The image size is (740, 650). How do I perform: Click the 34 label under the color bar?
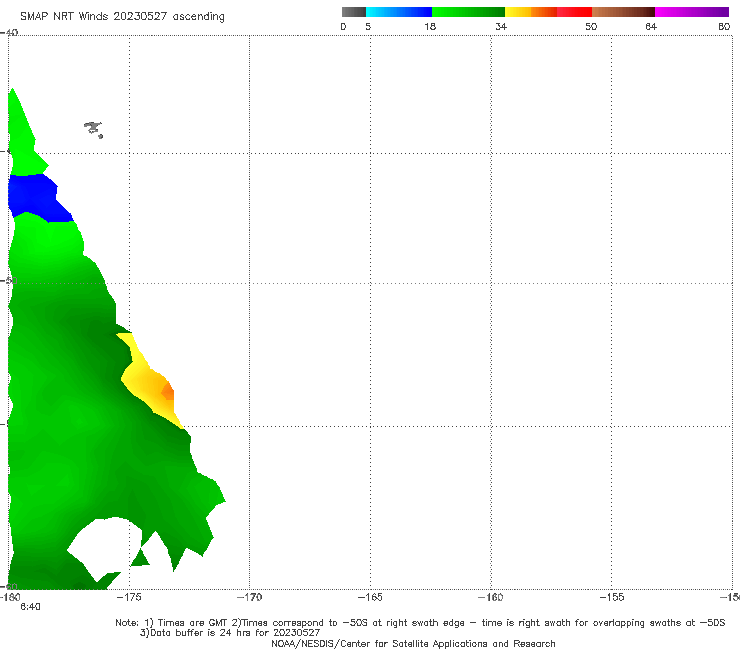(501, 26)
